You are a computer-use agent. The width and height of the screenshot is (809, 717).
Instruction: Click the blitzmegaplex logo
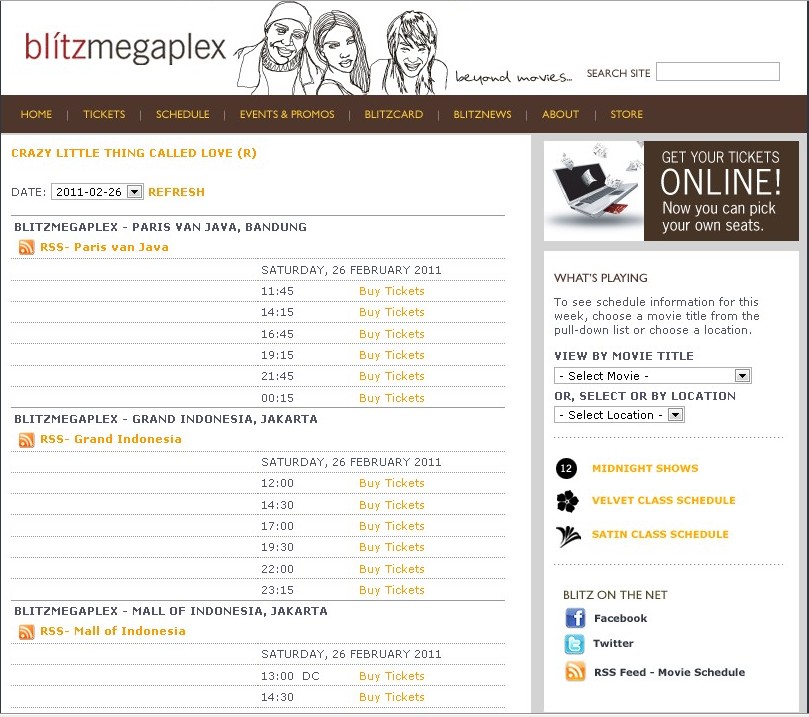125,48
